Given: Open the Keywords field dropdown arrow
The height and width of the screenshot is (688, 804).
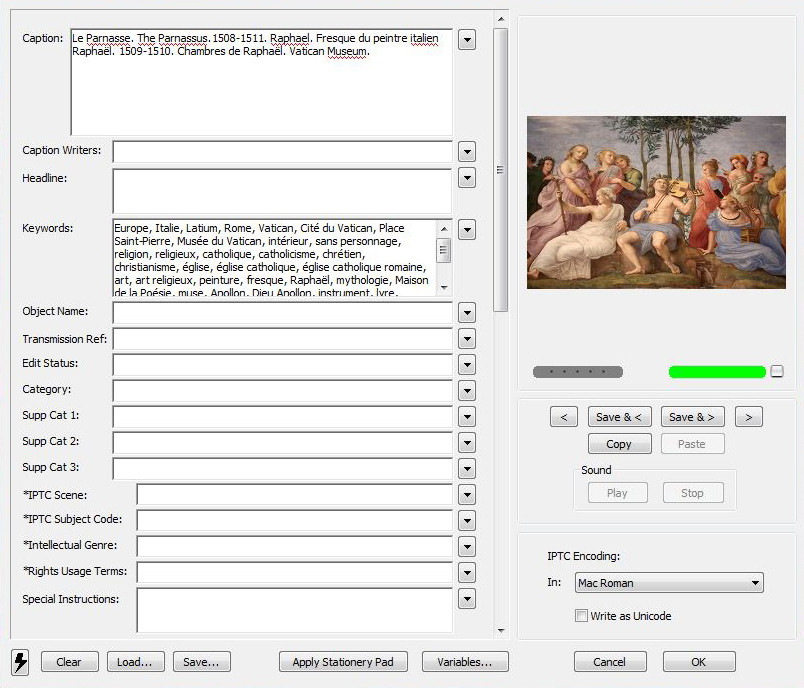Looking at the screenshot, I should coord(467,230).
